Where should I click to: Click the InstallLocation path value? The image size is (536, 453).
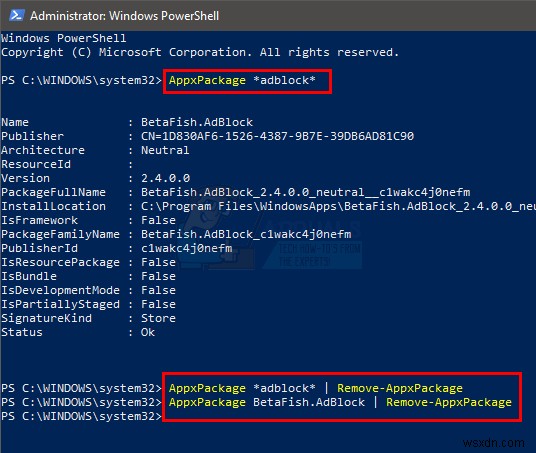(x=338, y=206)
